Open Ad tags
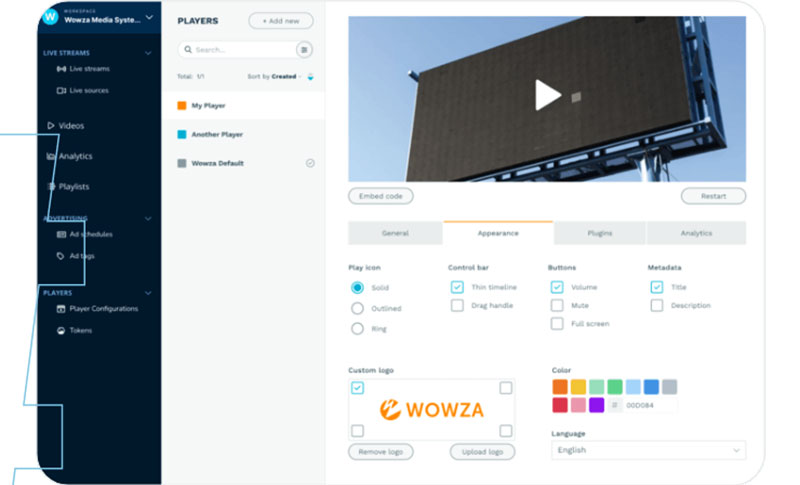This screenshot has height=485, width=800. coord(76,256)
